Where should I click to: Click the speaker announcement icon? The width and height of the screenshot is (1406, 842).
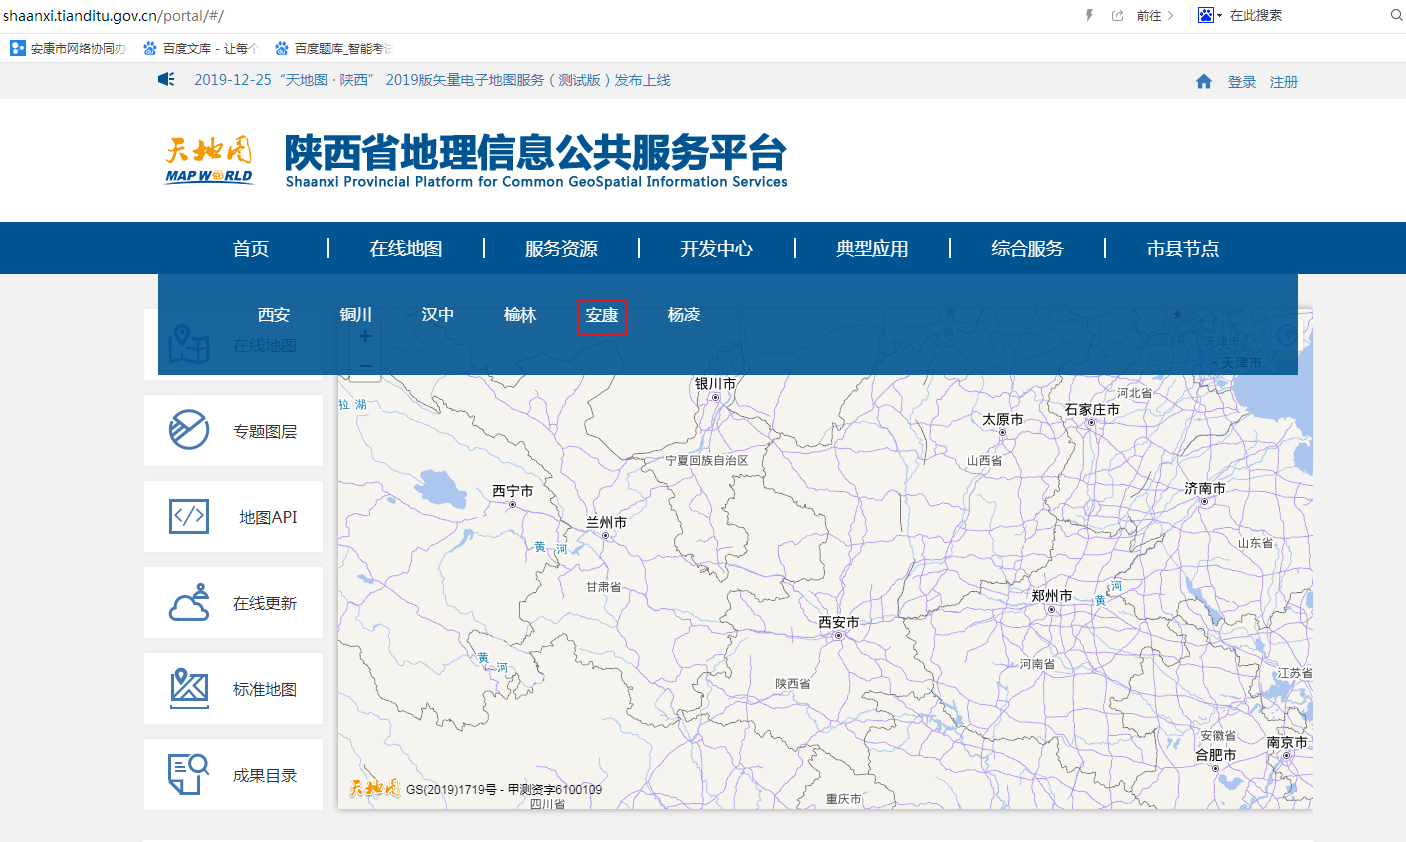coord(166,79)
